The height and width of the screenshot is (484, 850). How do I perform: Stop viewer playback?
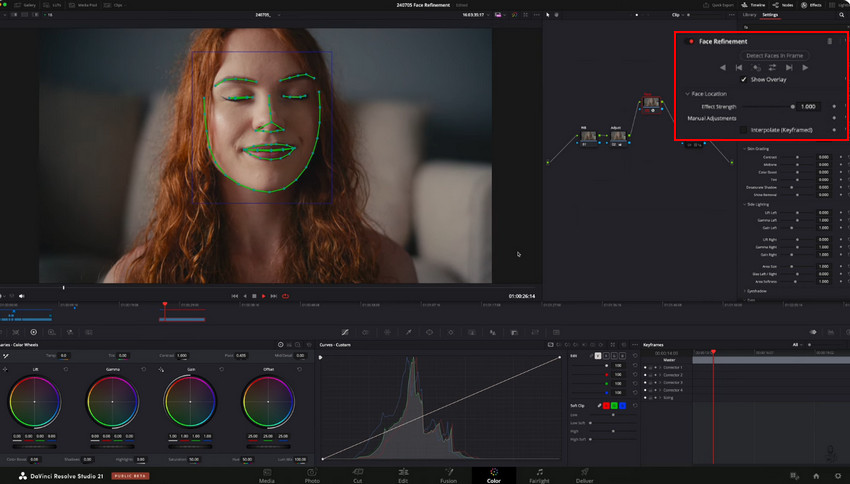(254, 296)
